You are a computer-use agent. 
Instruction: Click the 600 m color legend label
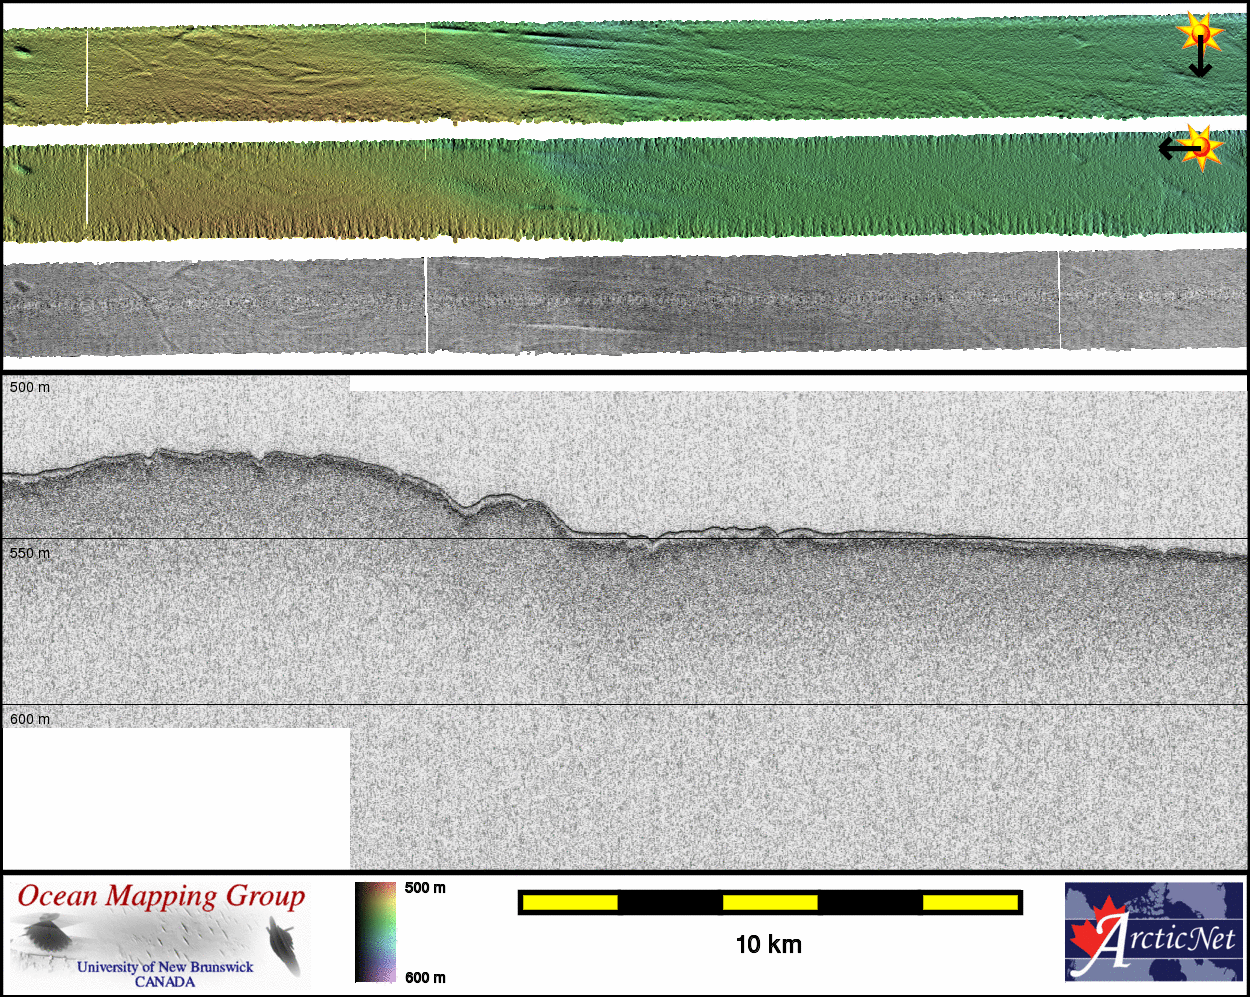point(425,977)
